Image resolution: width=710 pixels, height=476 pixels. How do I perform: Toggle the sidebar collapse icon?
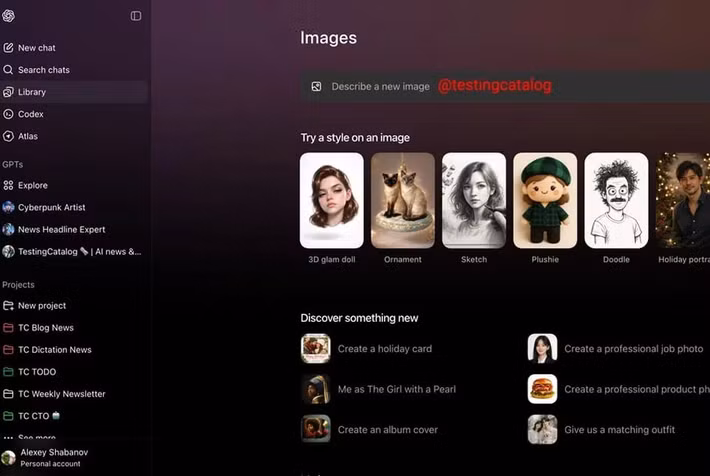pyautogui.click(x=136, y=16)
